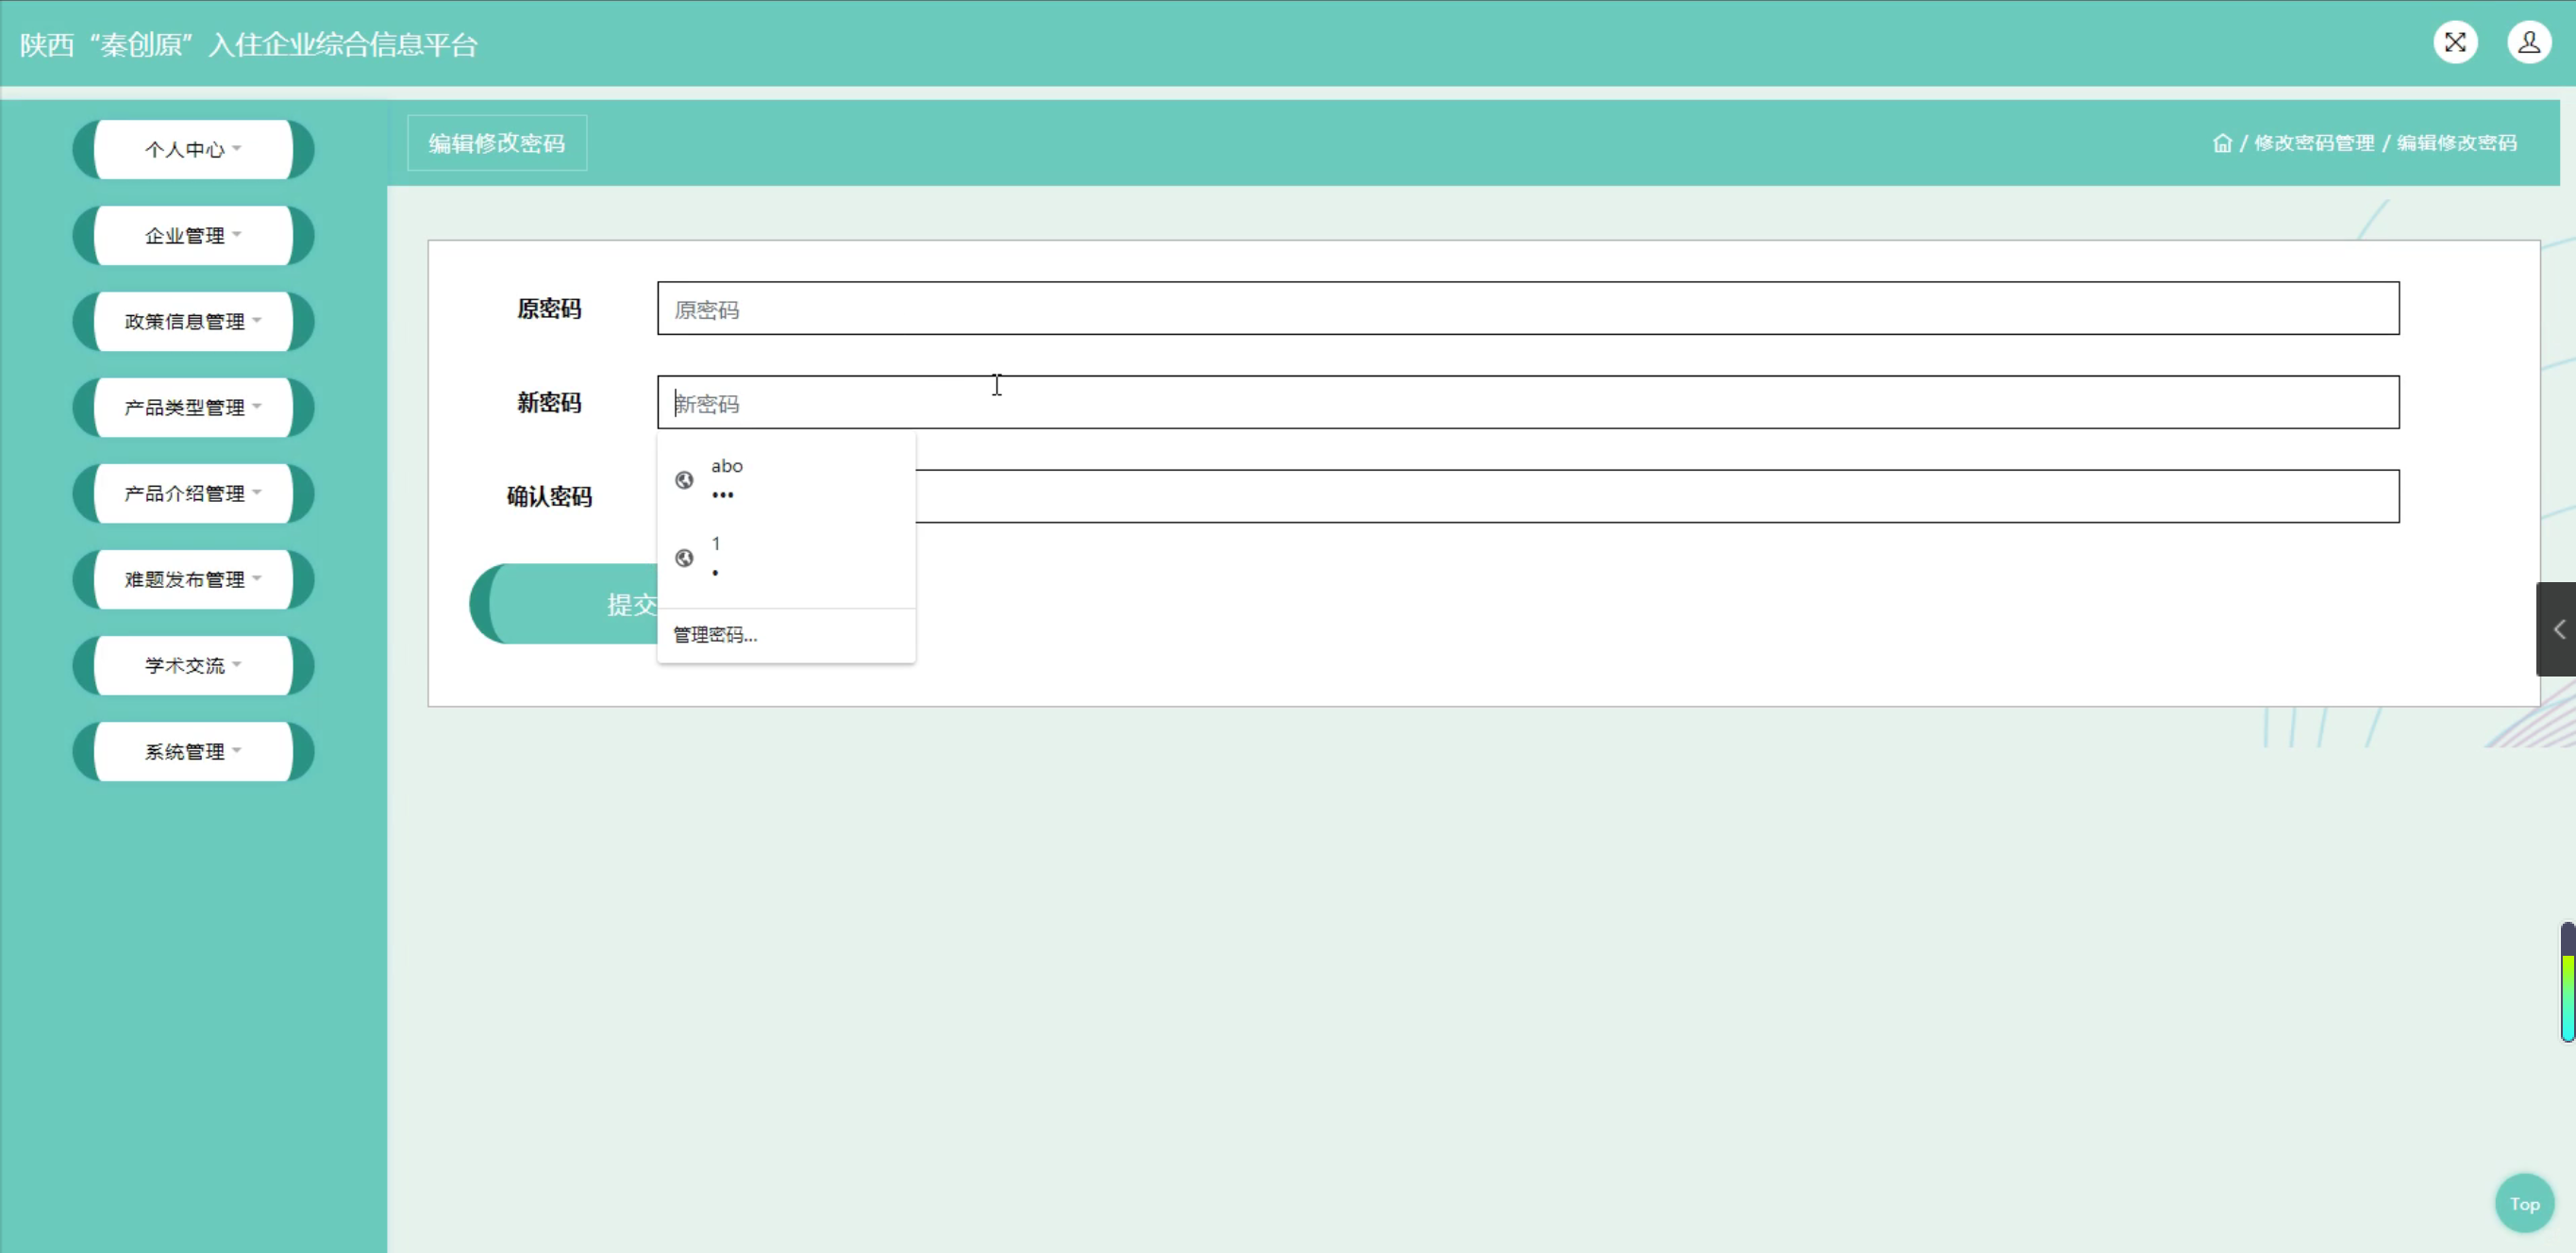Click globe icon beside credential 1
Image resolution: width=2576 pixels, height=1253 pixels.
[x=684, y=558]
